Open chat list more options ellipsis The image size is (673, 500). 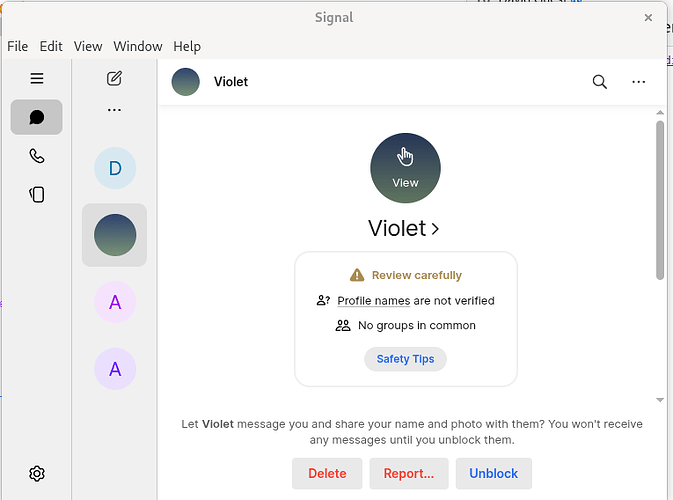[114, 110]
